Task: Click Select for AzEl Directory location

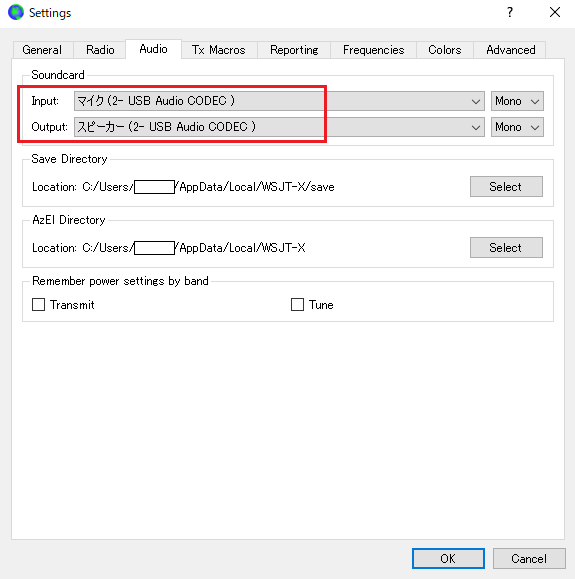Action: 506,247
